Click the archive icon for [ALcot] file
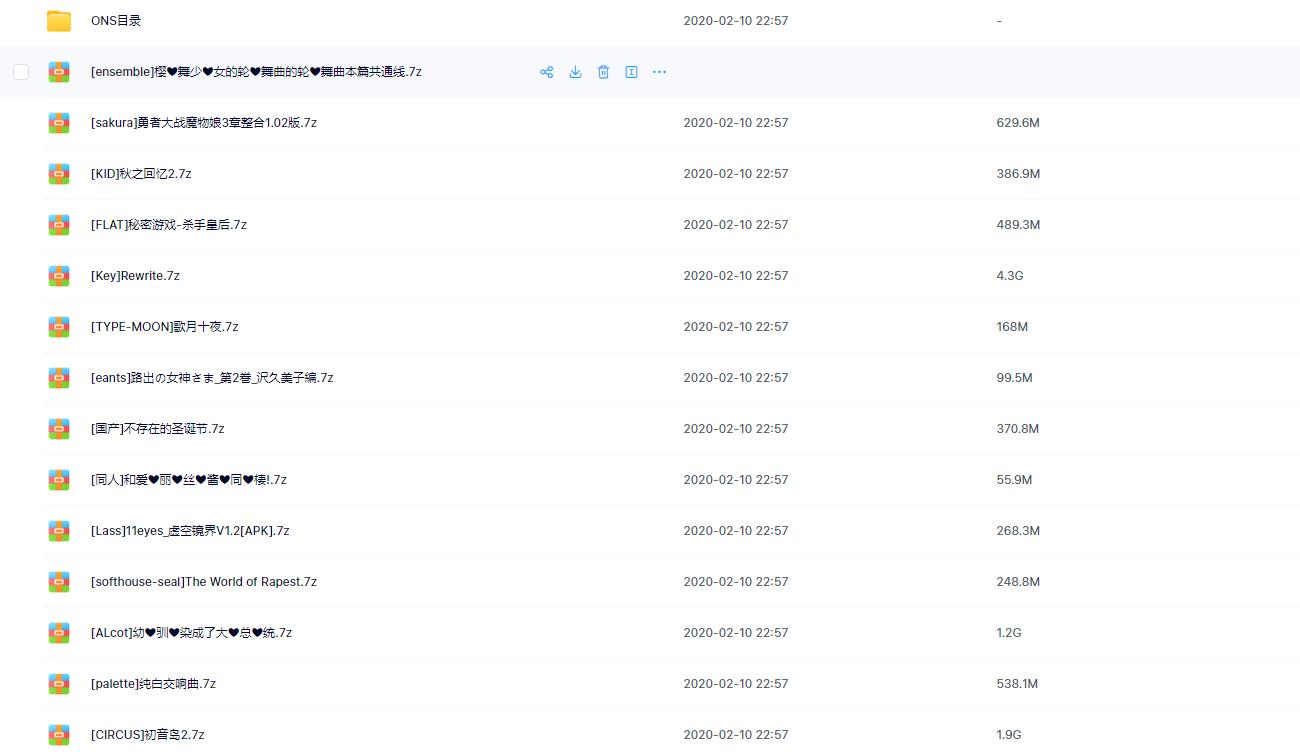The height and width of the screenshot is (752, 1300). [x=59, y=633]
